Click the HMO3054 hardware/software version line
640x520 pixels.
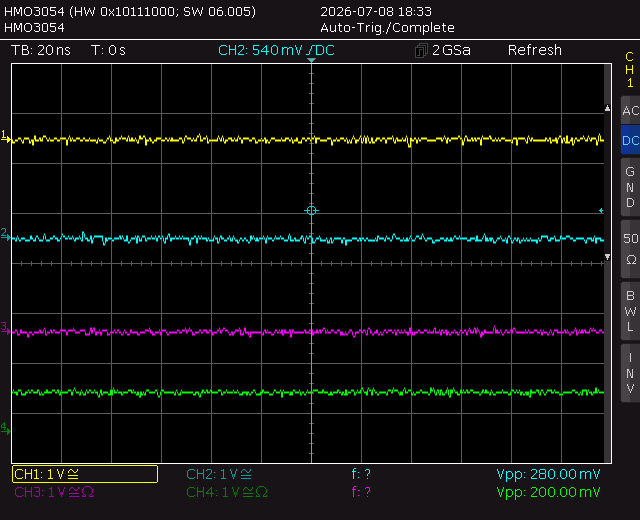point(130,11)
